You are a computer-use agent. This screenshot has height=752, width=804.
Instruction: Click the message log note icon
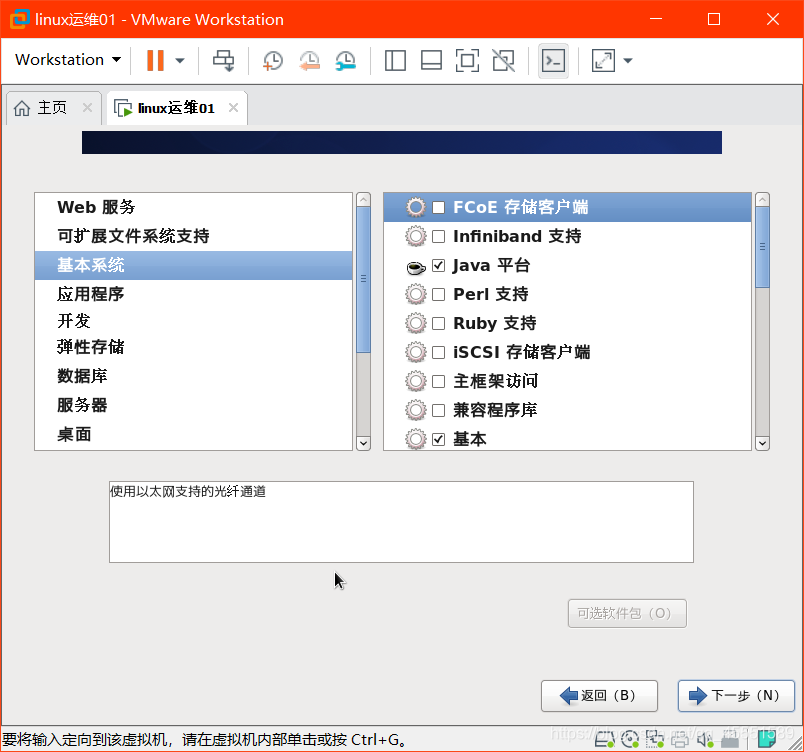[767, 739]
